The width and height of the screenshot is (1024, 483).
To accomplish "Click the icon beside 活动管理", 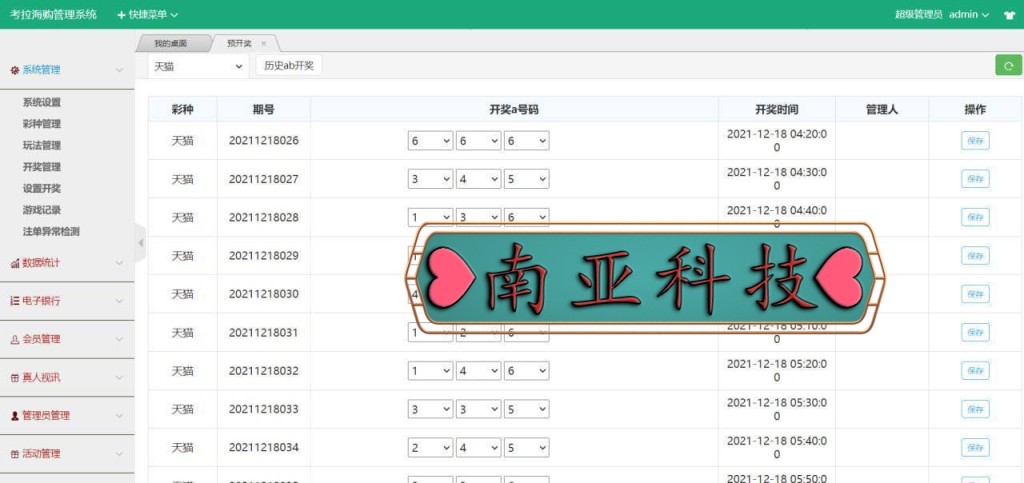I will [14, 454].
